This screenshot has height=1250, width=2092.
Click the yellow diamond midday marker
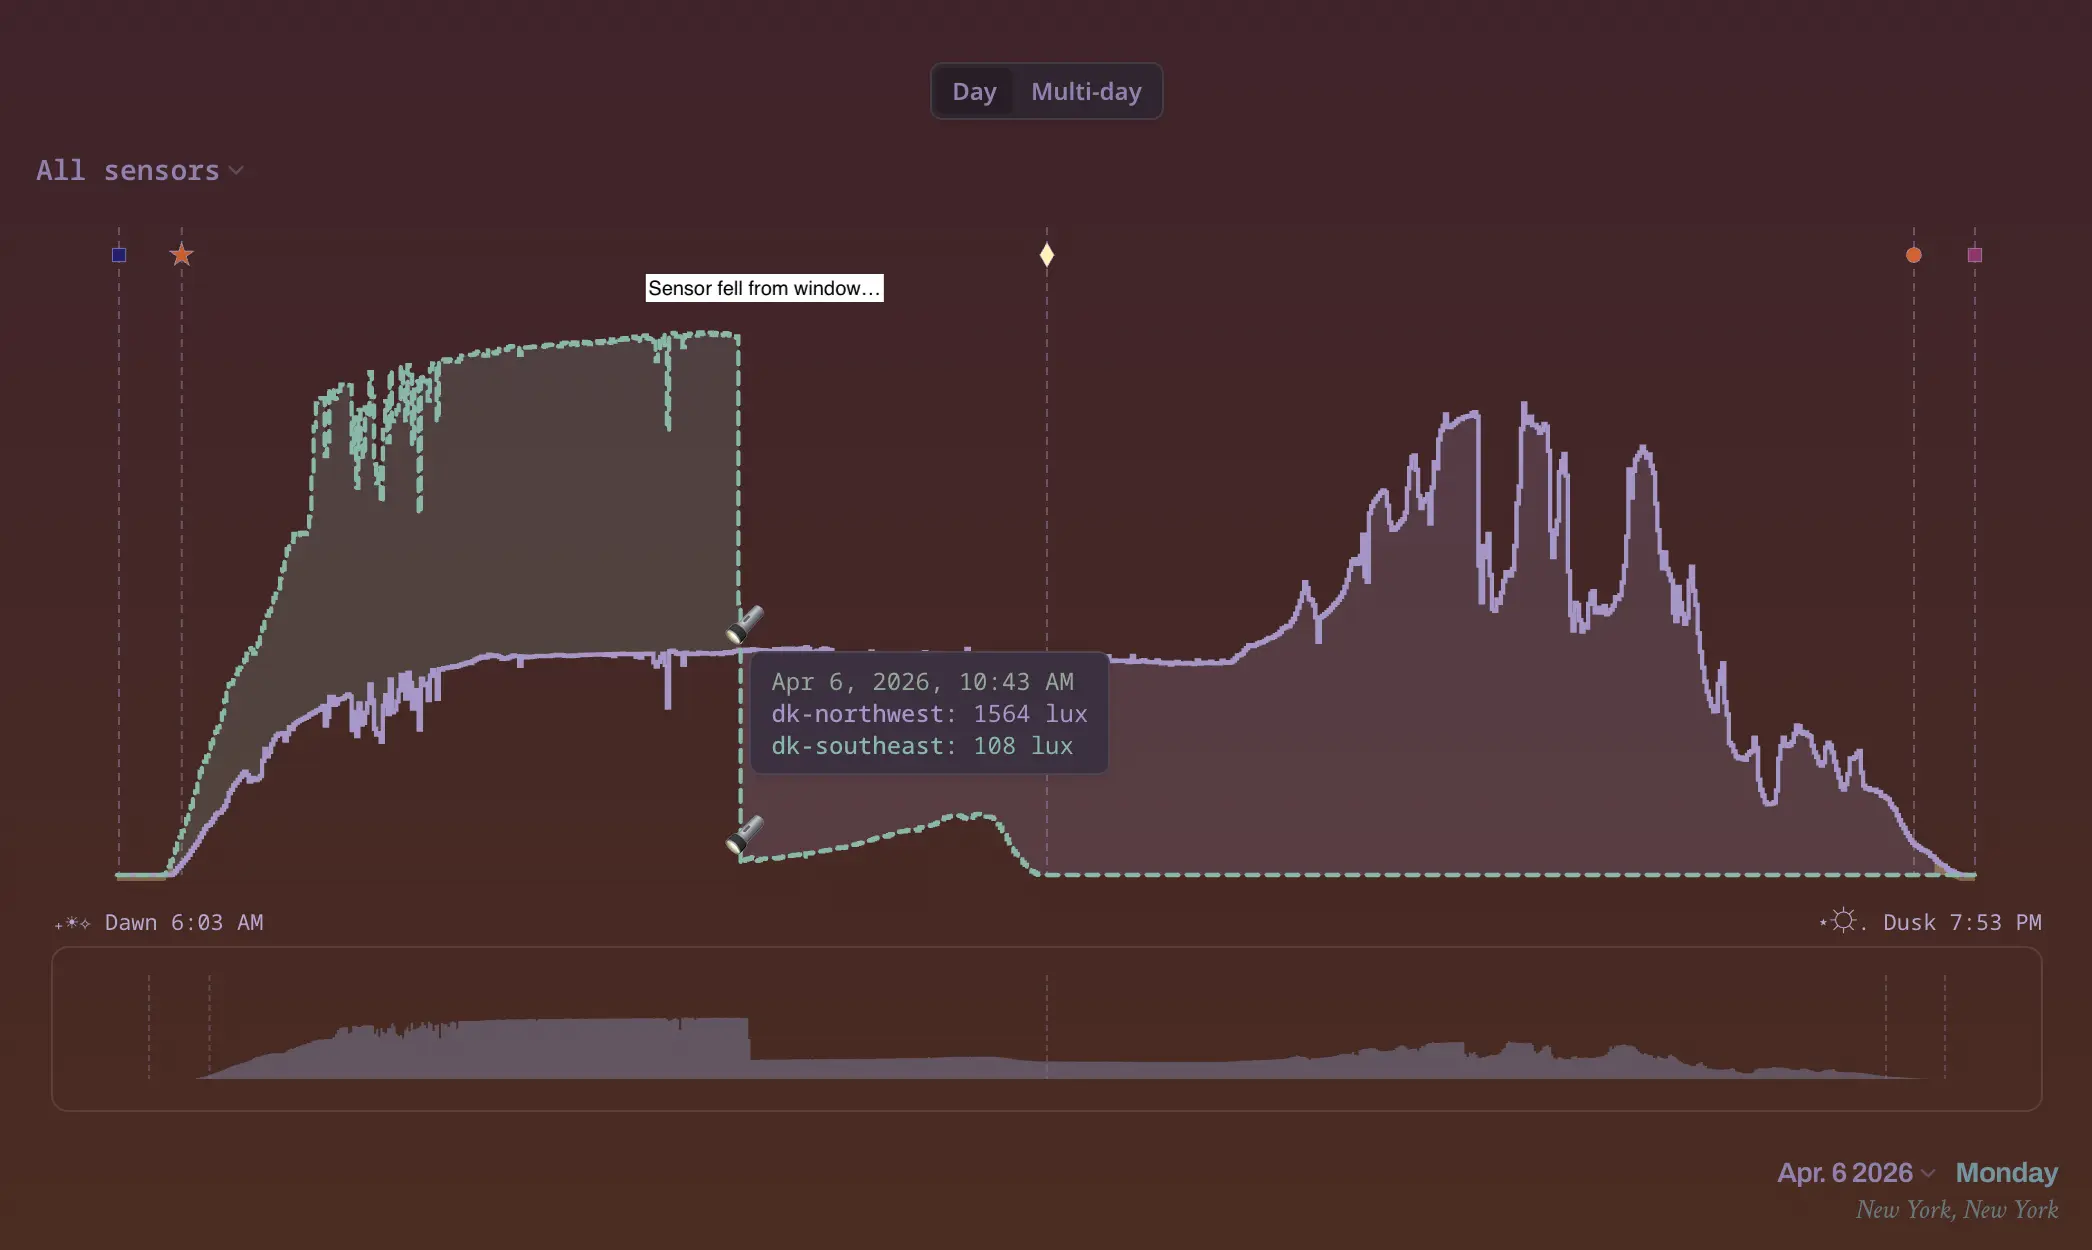point(1046,255)
